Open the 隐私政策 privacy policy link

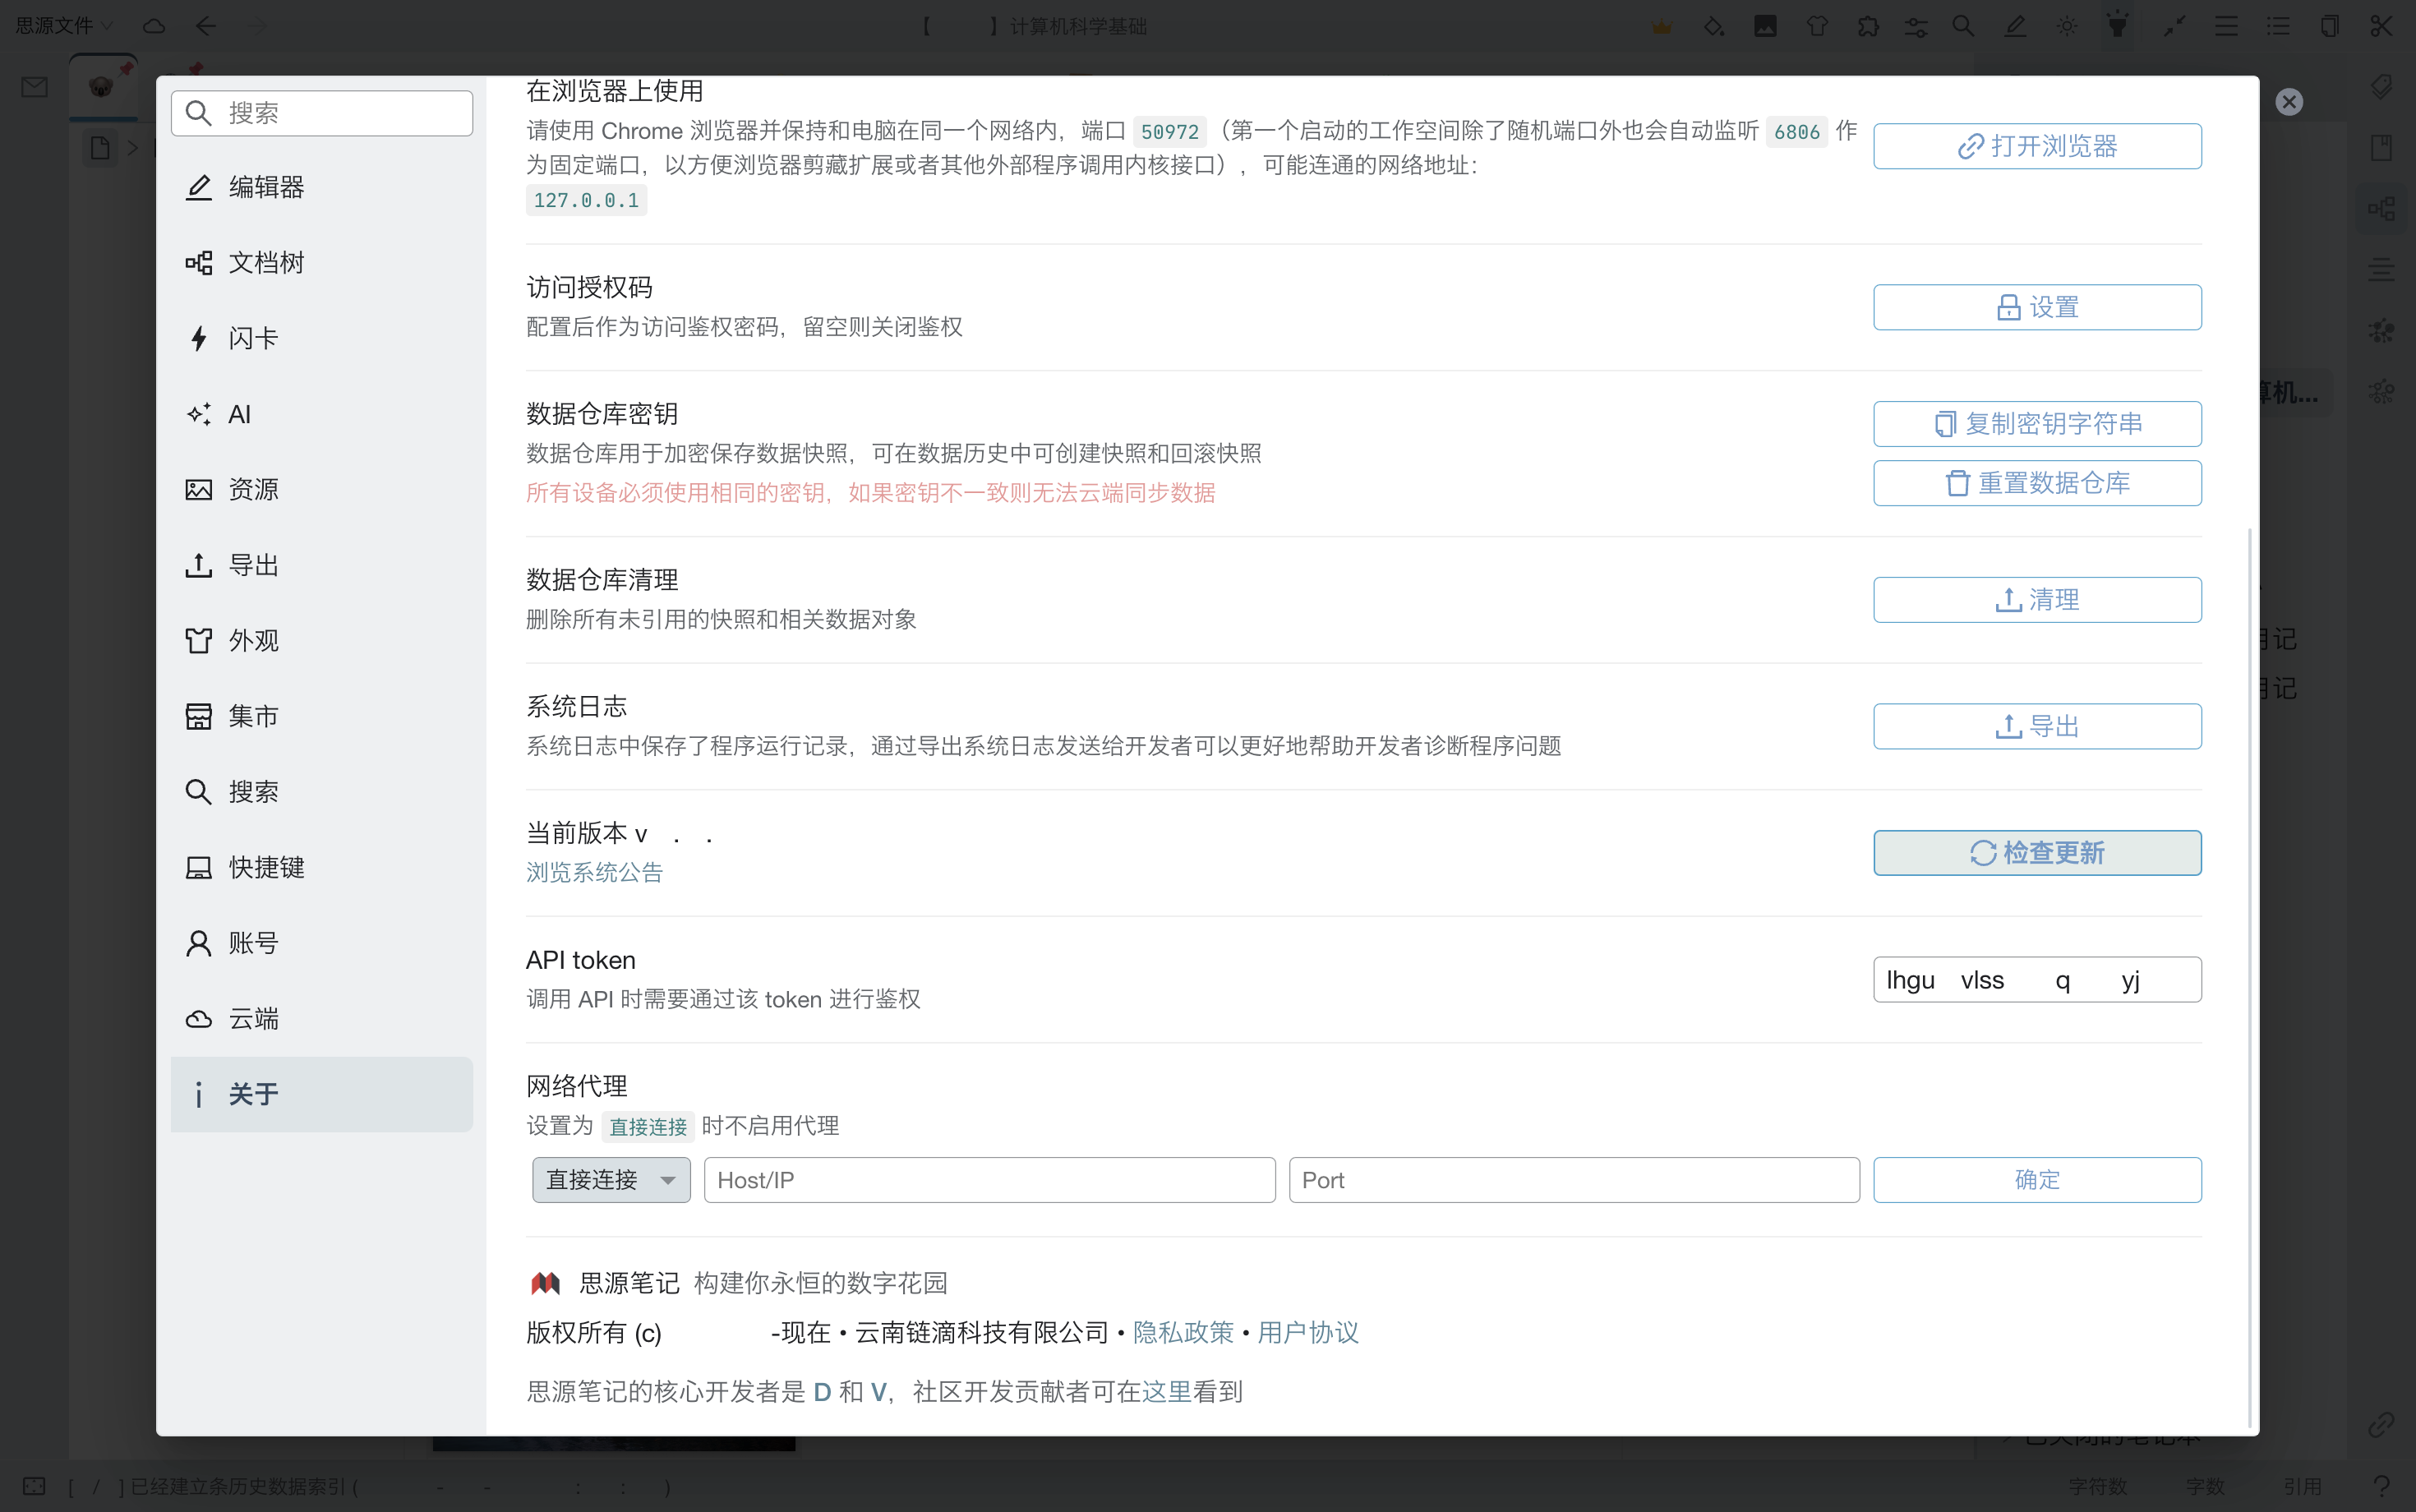pos(1185,1332)
